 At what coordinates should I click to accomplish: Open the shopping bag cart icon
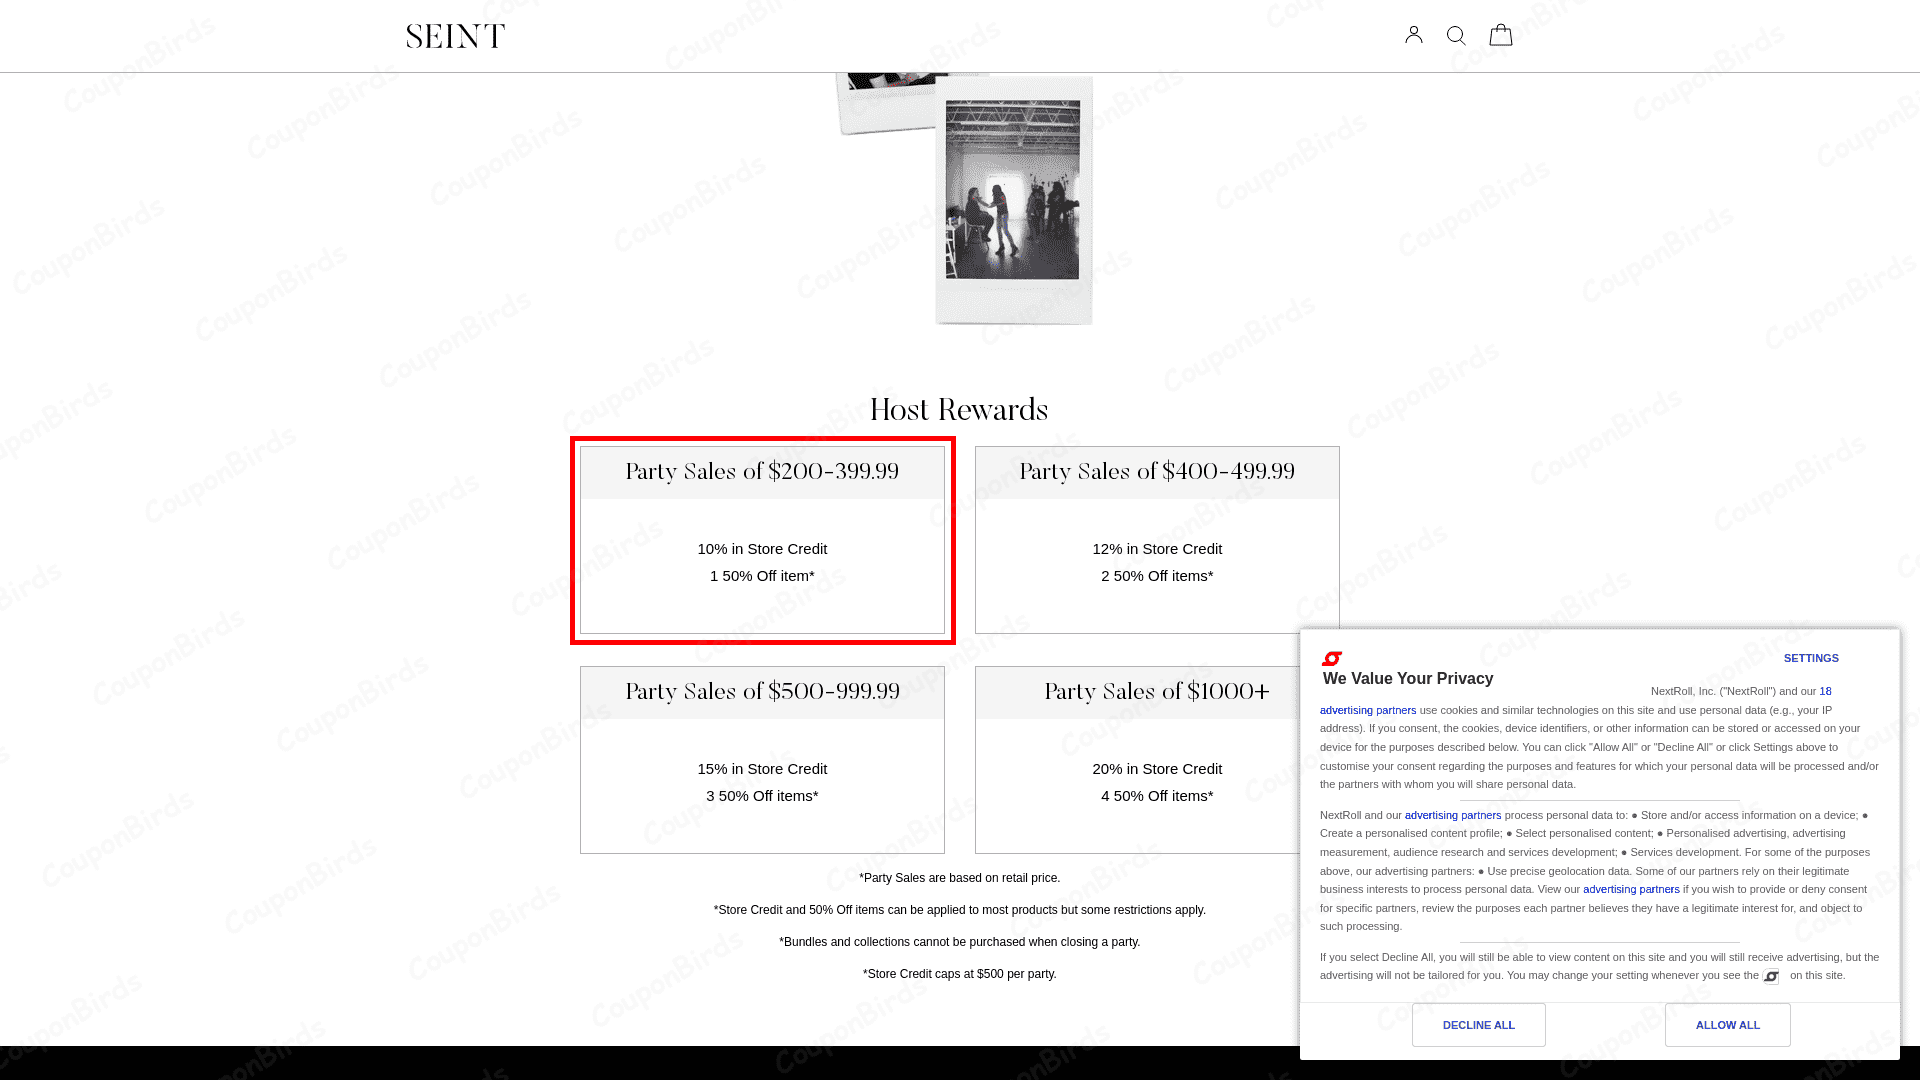click(x=1500, y=35)
